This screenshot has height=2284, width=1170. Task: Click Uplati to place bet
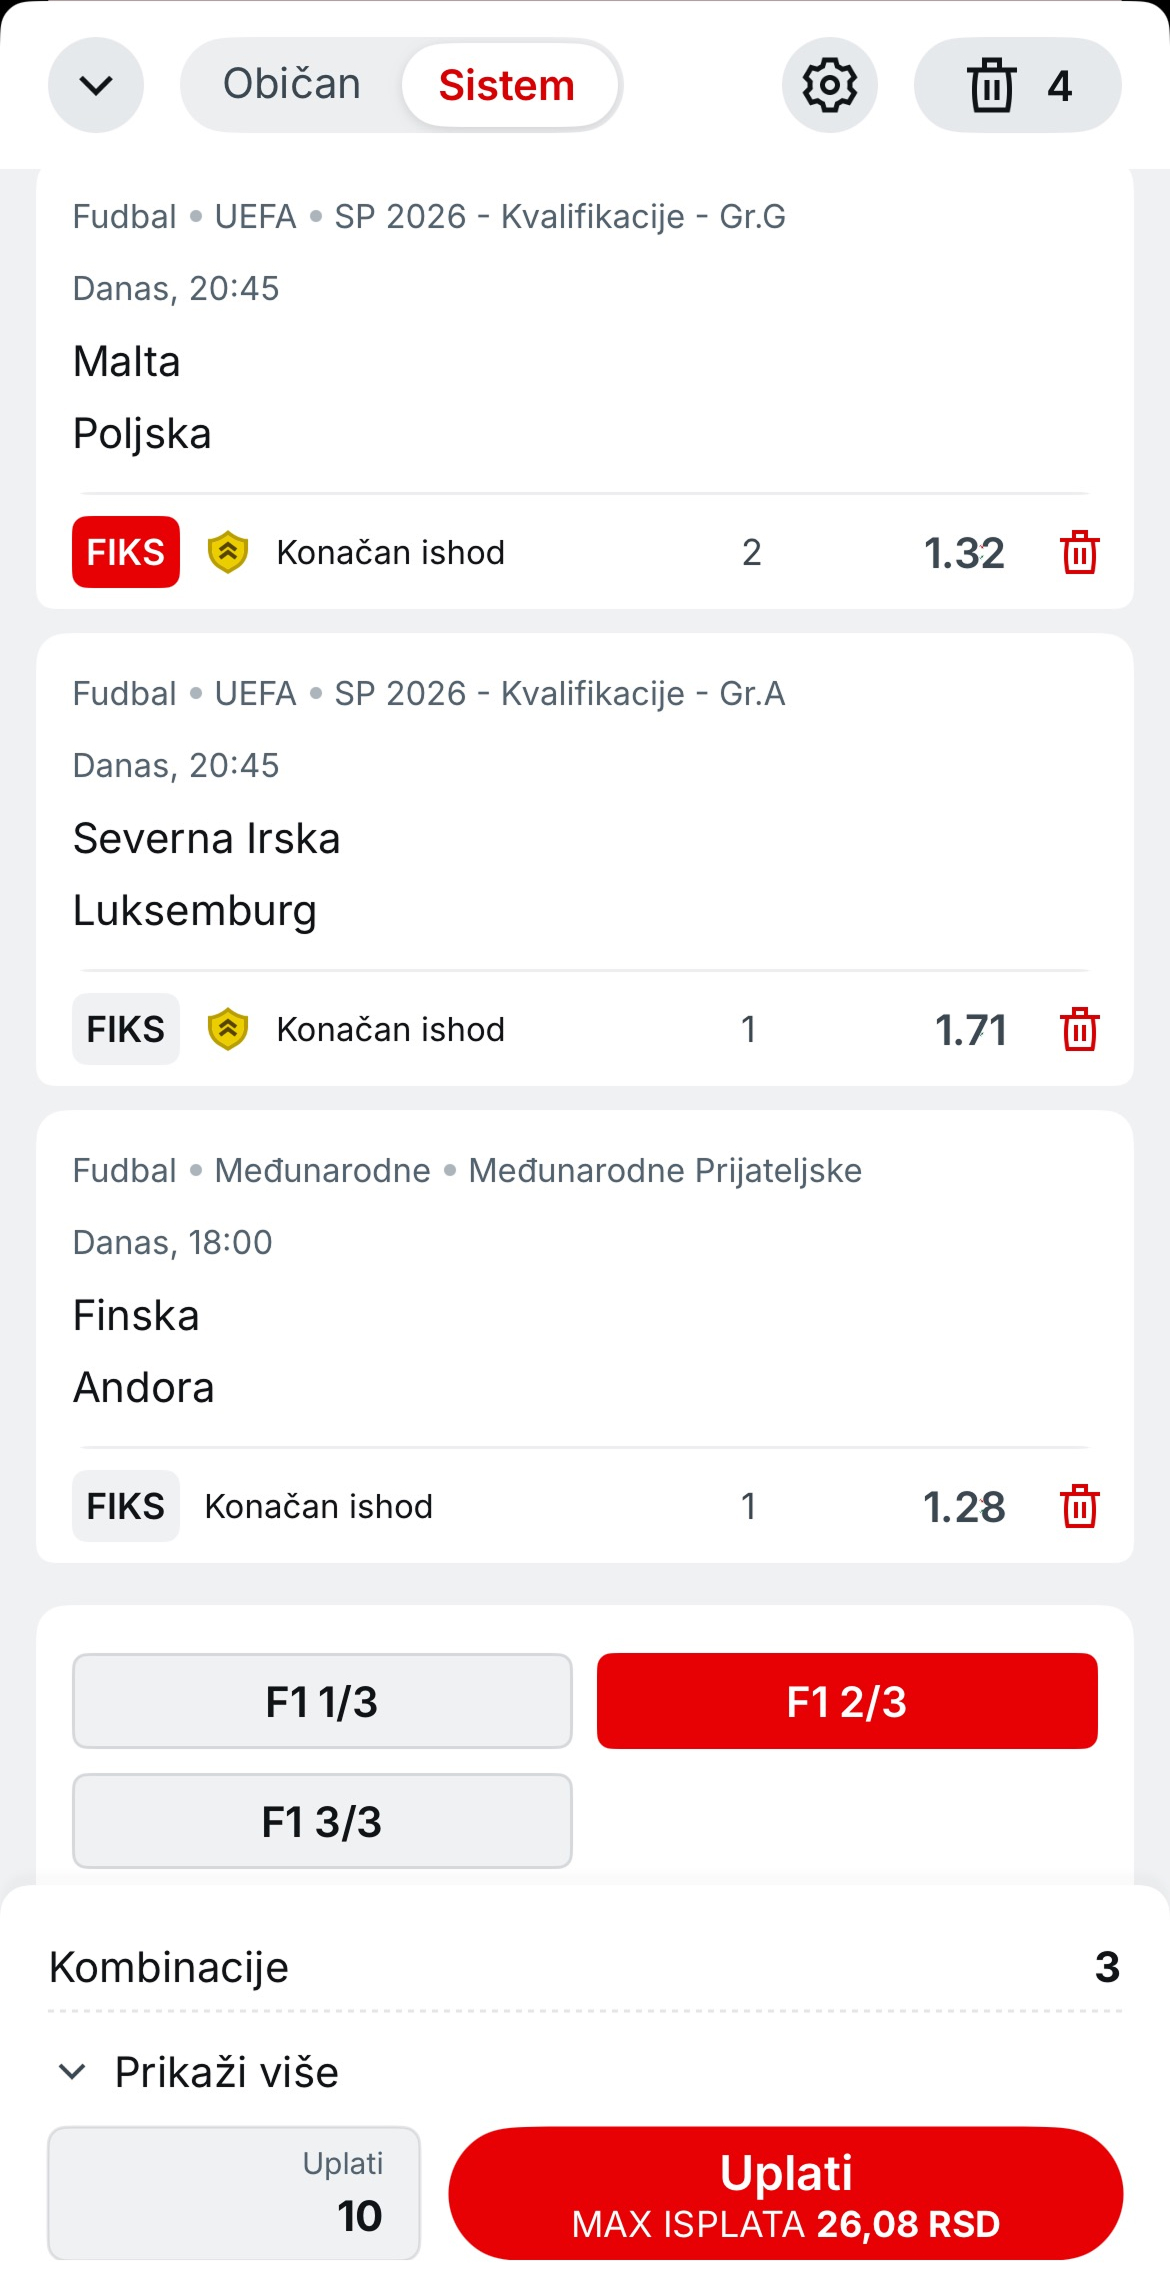785,2193
